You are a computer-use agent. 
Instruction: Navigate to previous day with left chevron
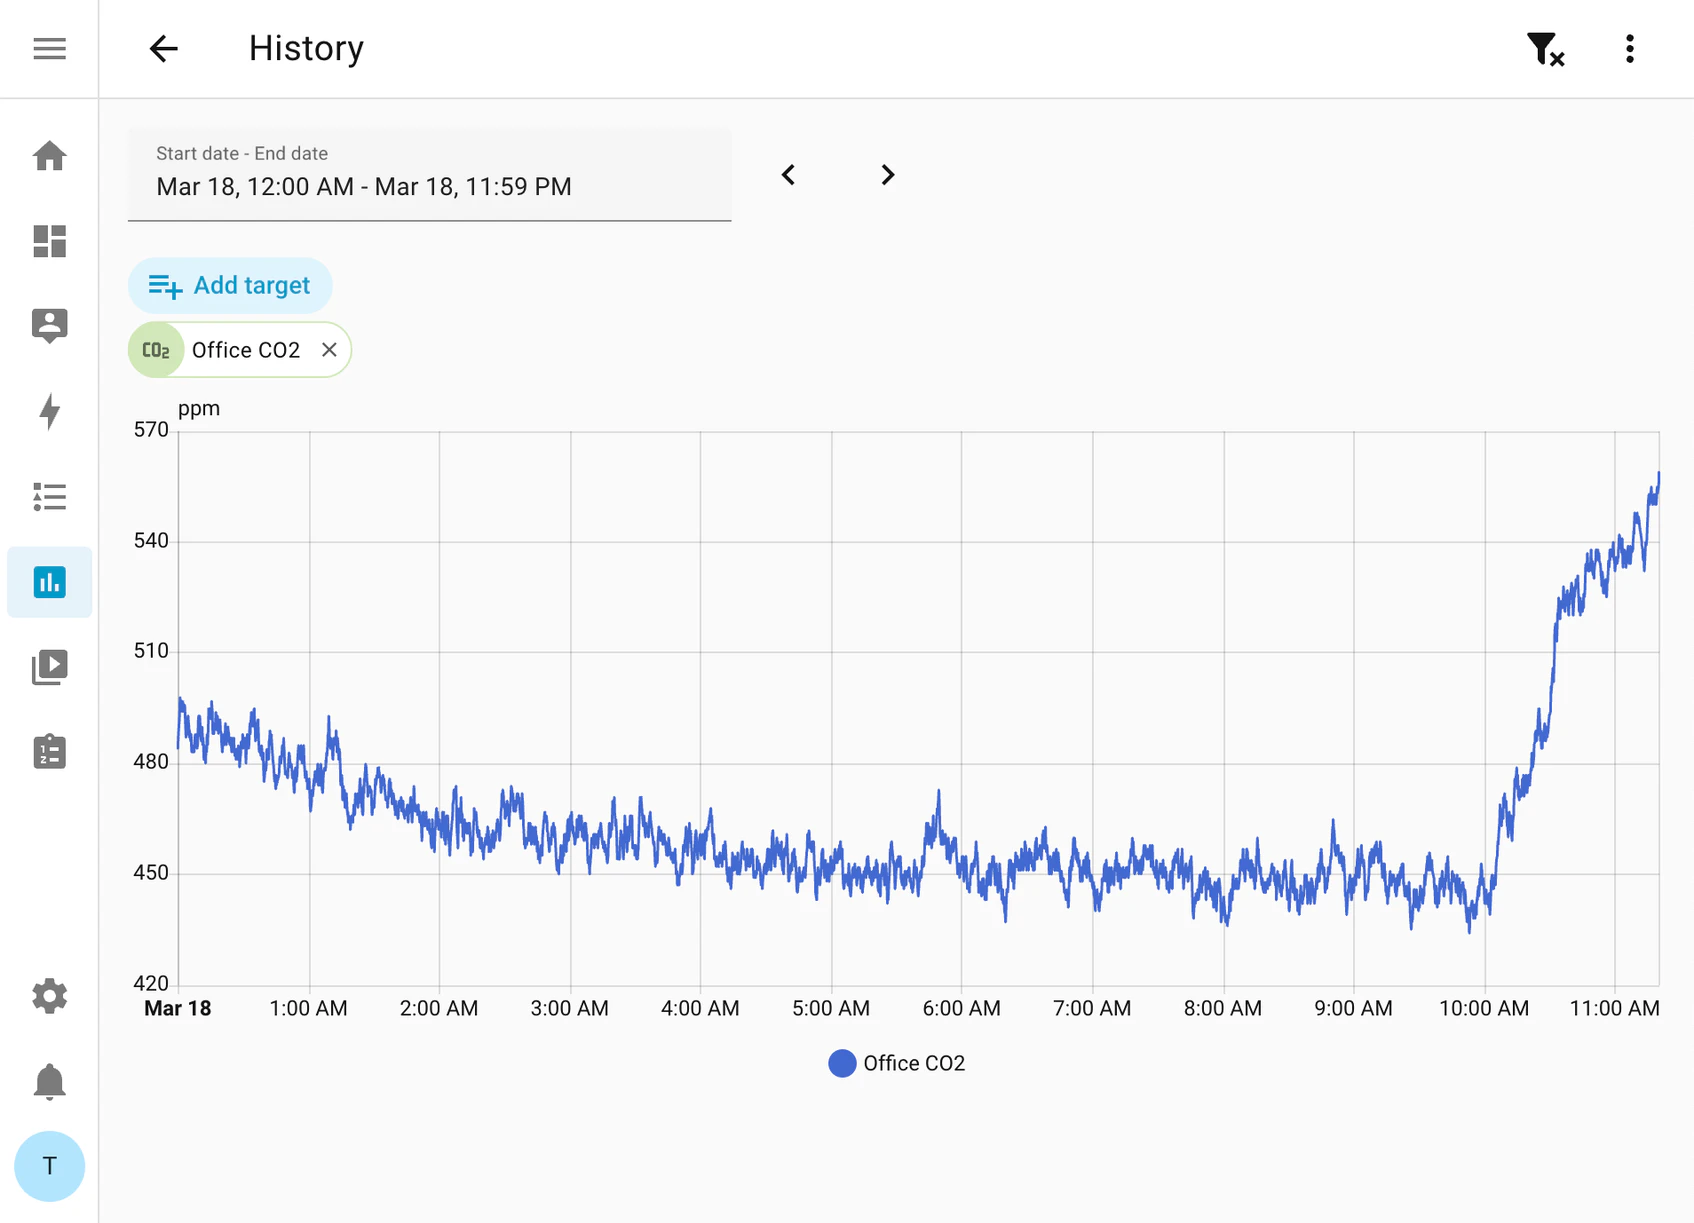[788, 175]
